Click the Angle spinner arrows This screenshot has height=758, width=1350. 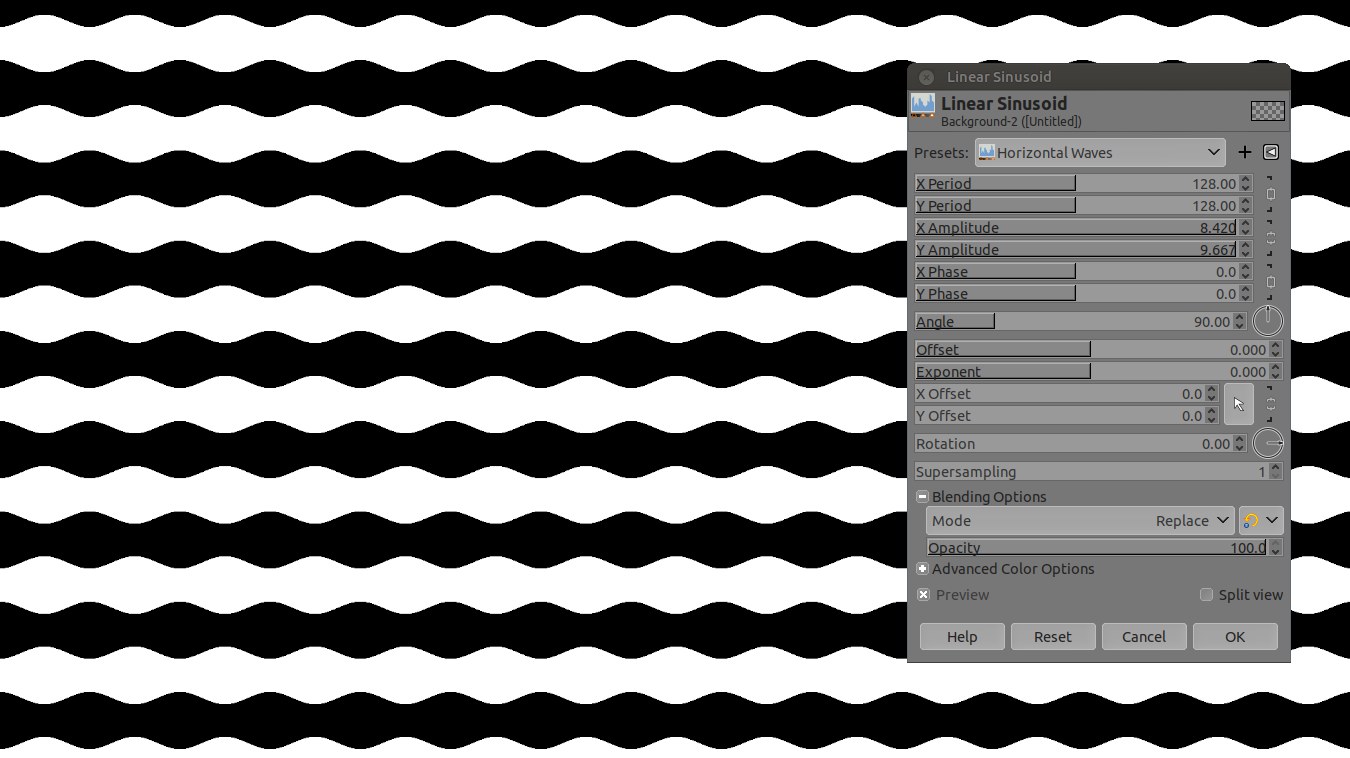1240,321
